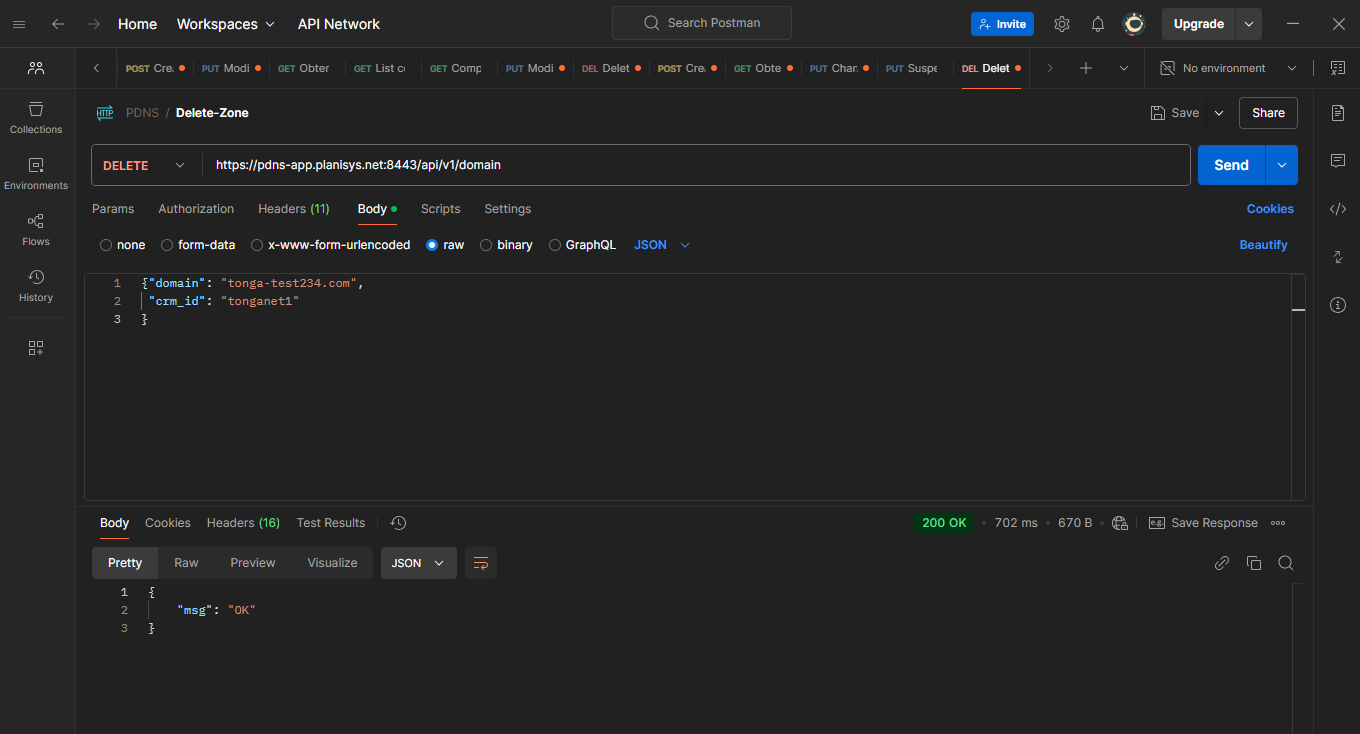Click the Beautify link
The image size is (1360, 734).
pos(1263,245)
